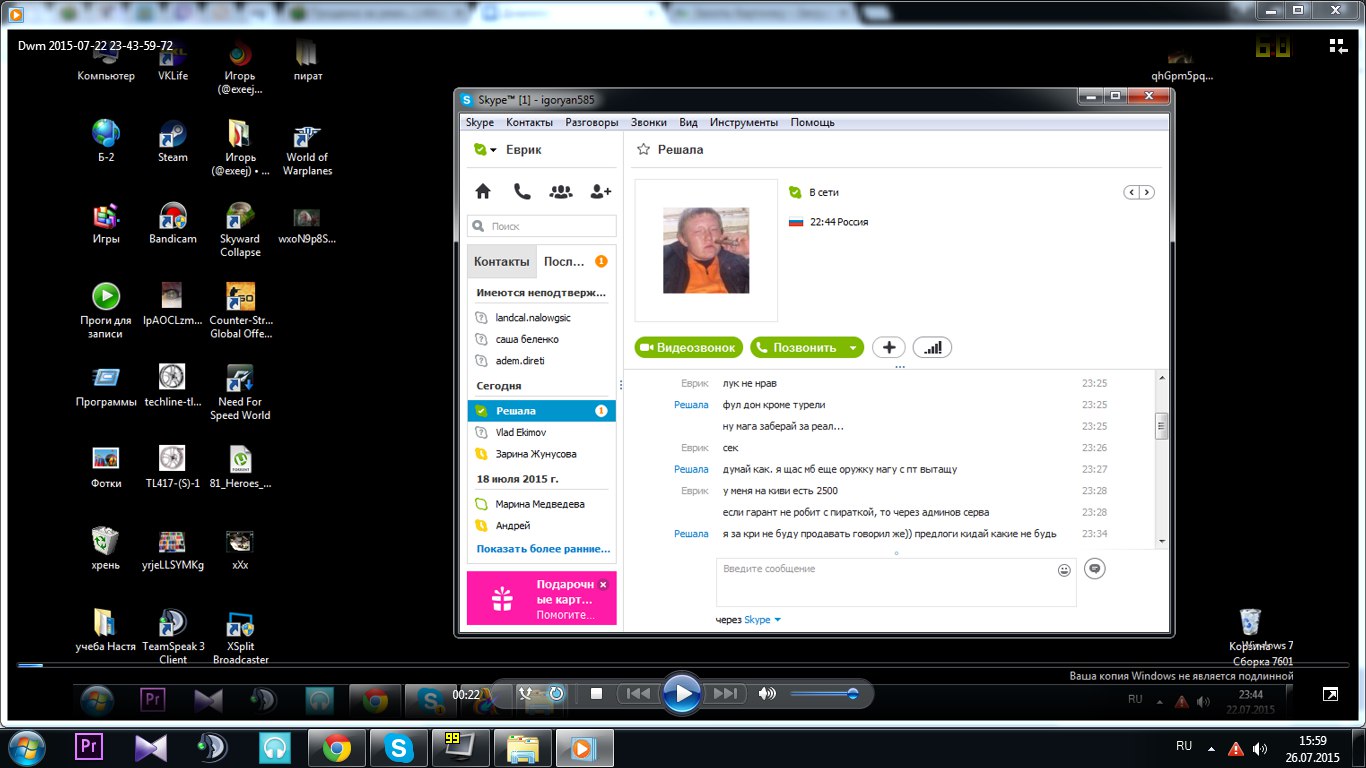Open the через Skype dropdown
Viewport: 1366px width, 768px height.
[x=763, y=620]
